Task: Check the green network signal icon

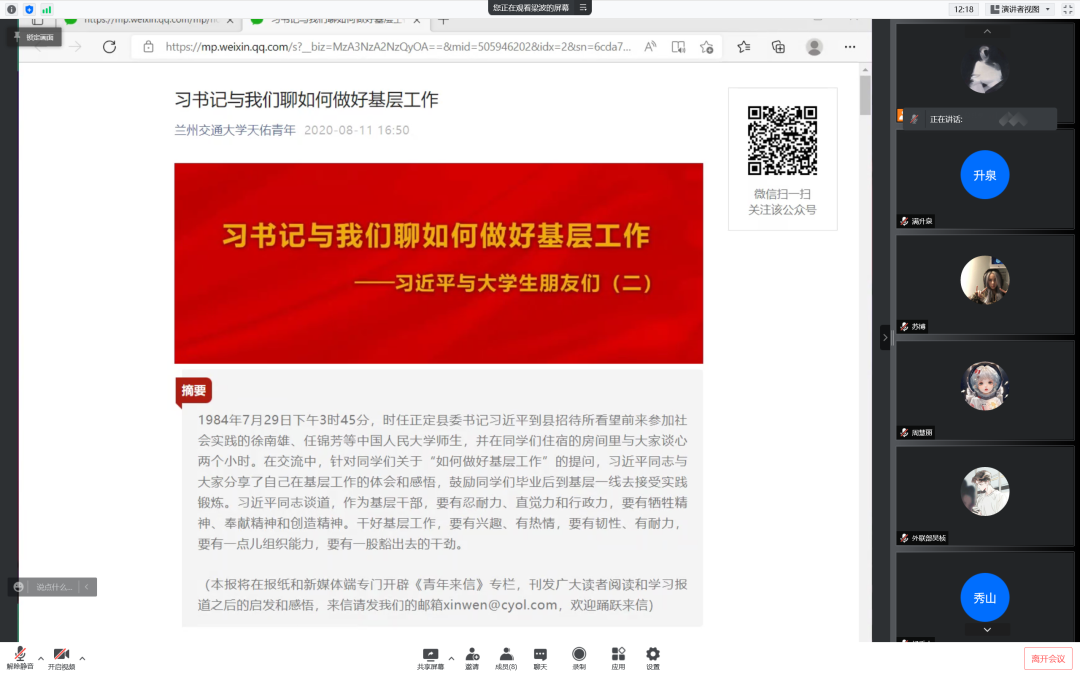Action: tap(46, 10)
